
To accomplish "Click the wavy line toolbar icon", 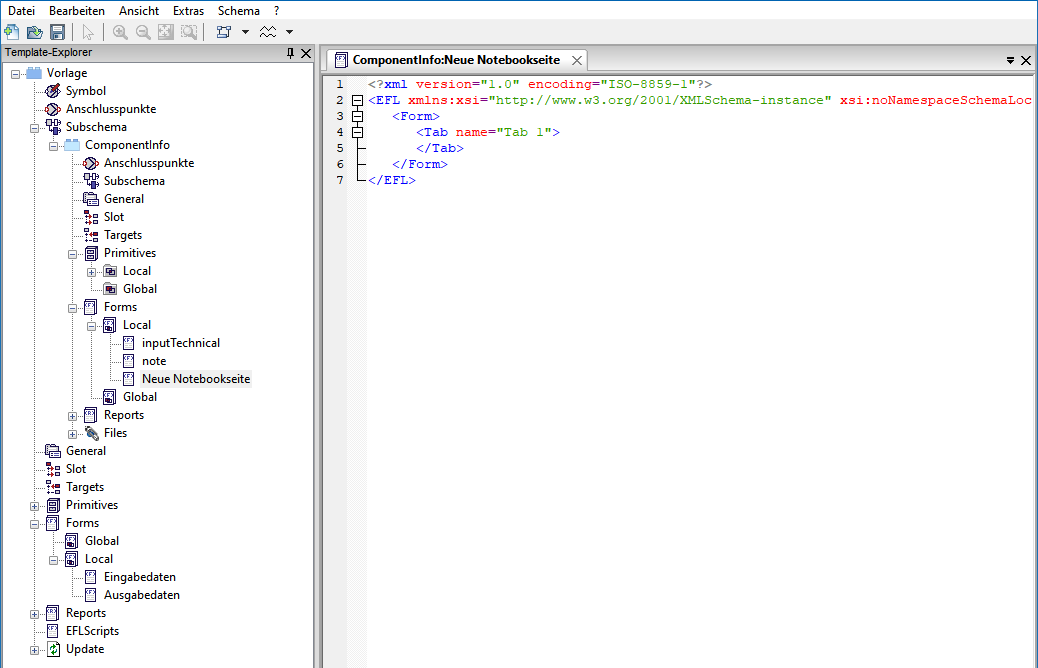I will click(x=267, y=32).
